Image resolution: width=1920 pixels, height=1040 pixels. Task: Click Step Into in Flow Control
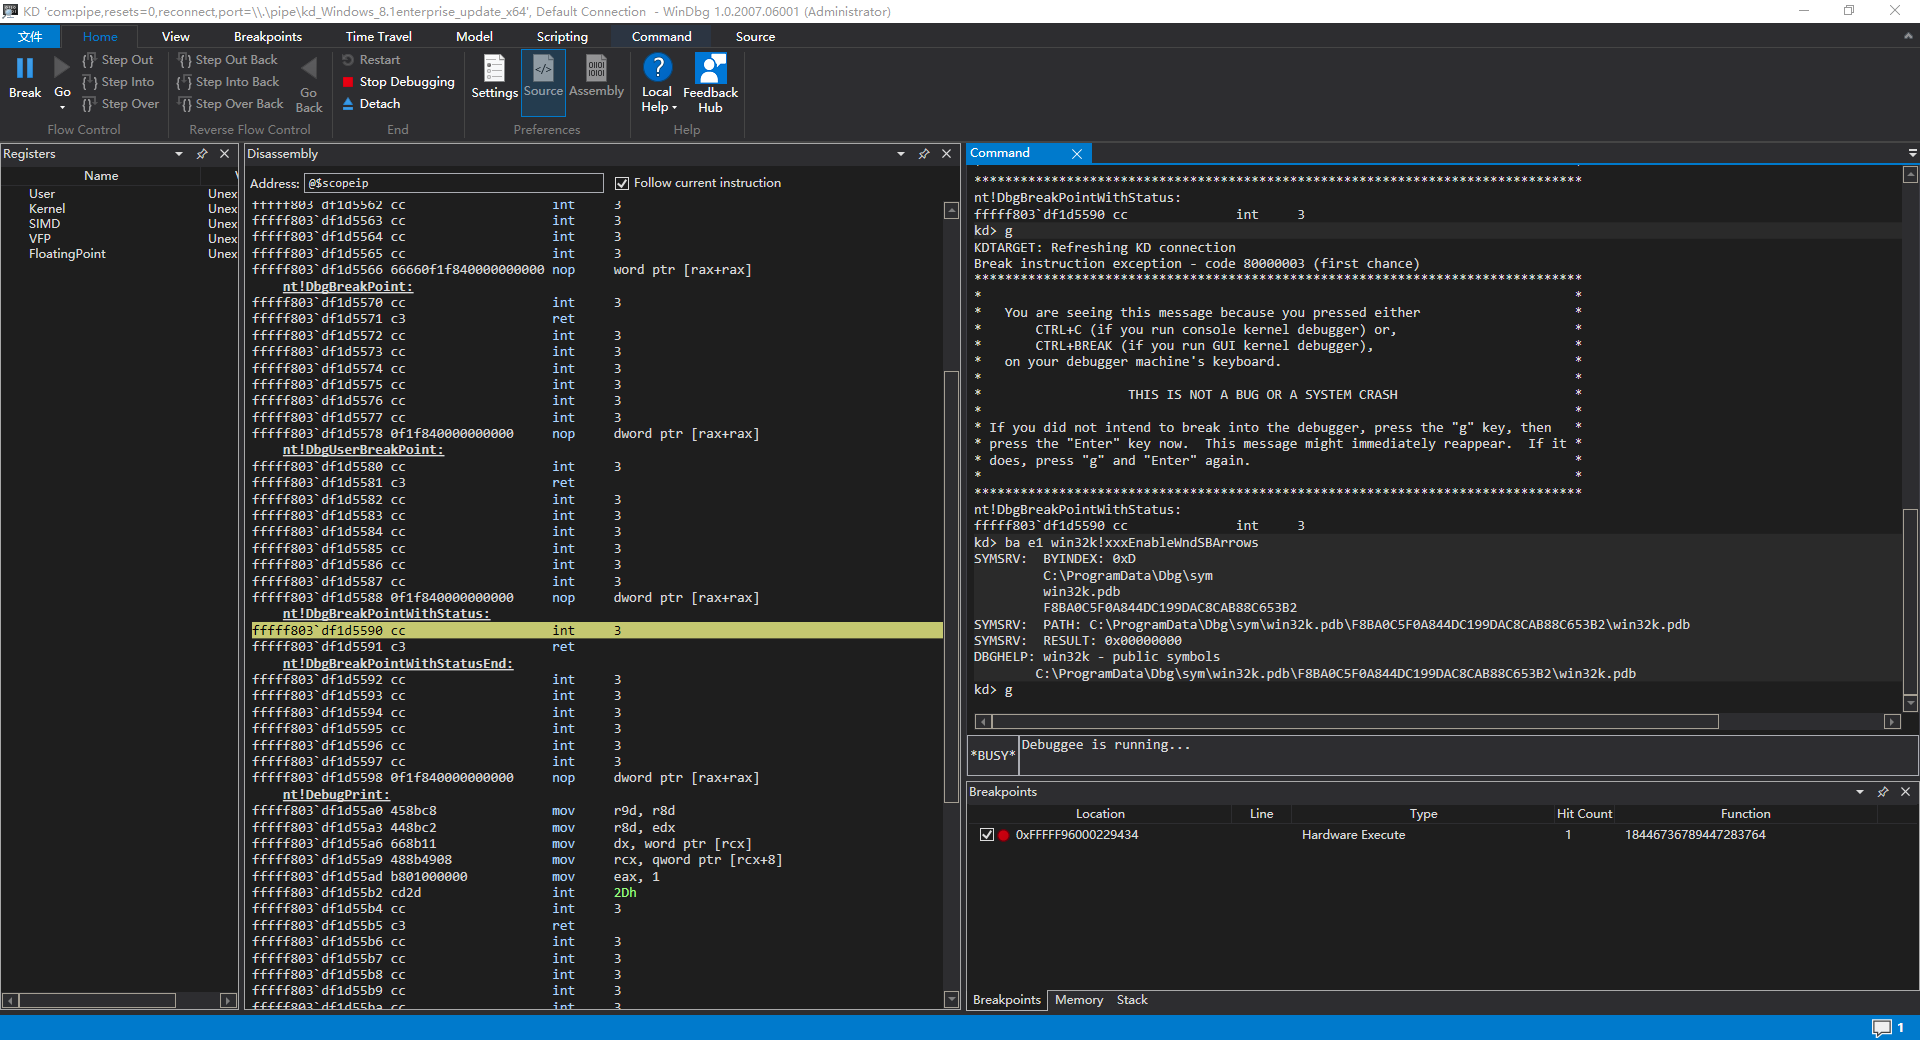click(x=119, y=82)
